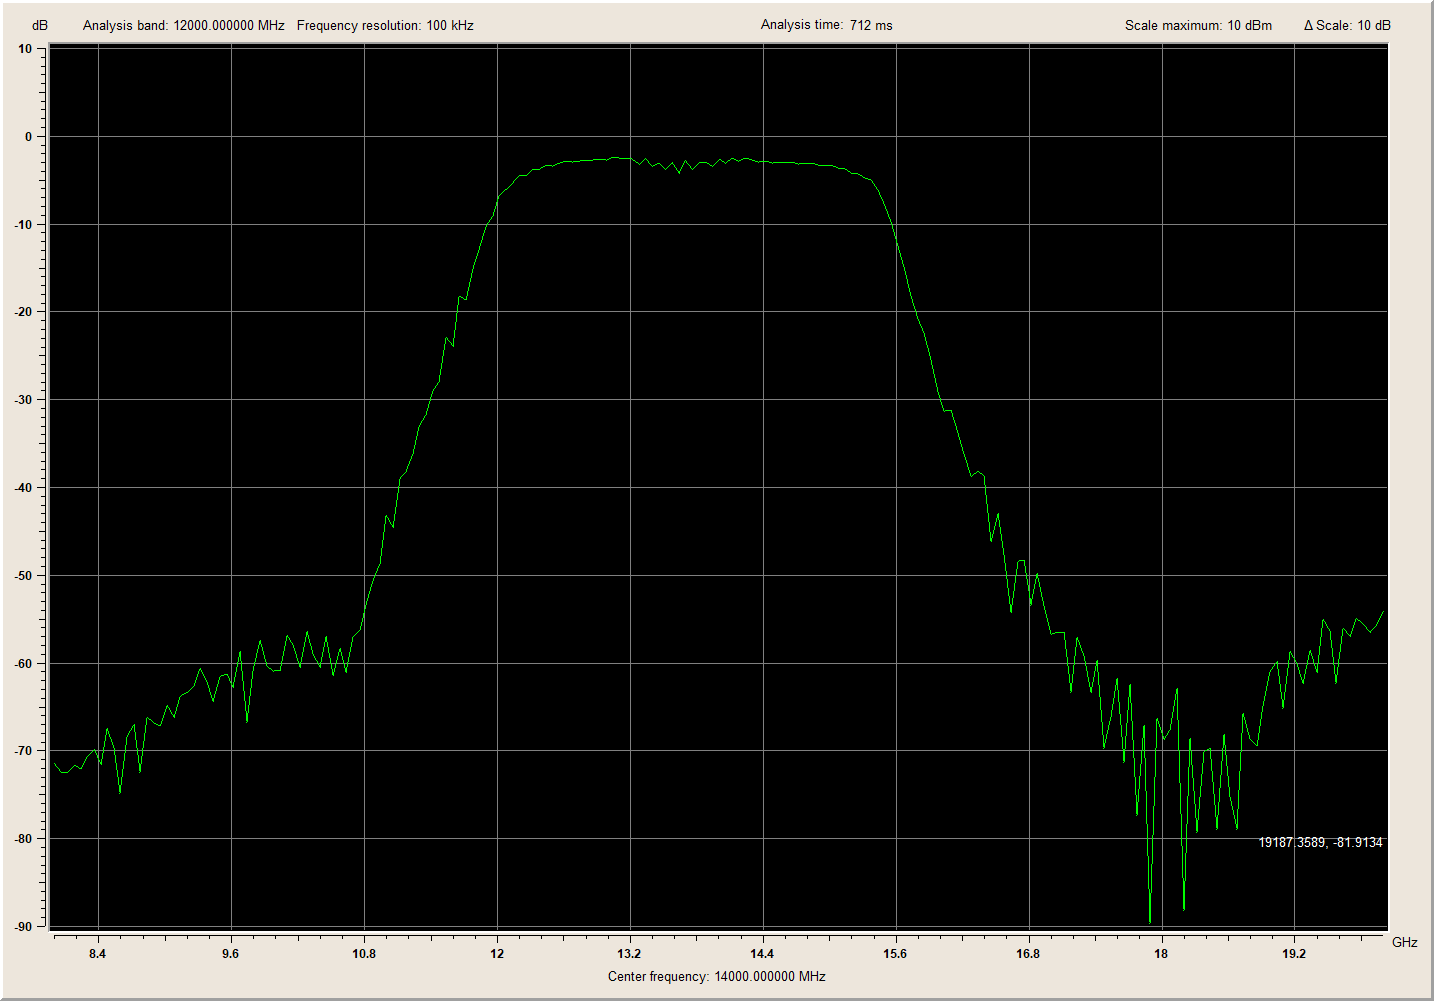Select the Analysis time 712 ms text
Viewport: 1434px width, 1001px height.
[826, 25]
